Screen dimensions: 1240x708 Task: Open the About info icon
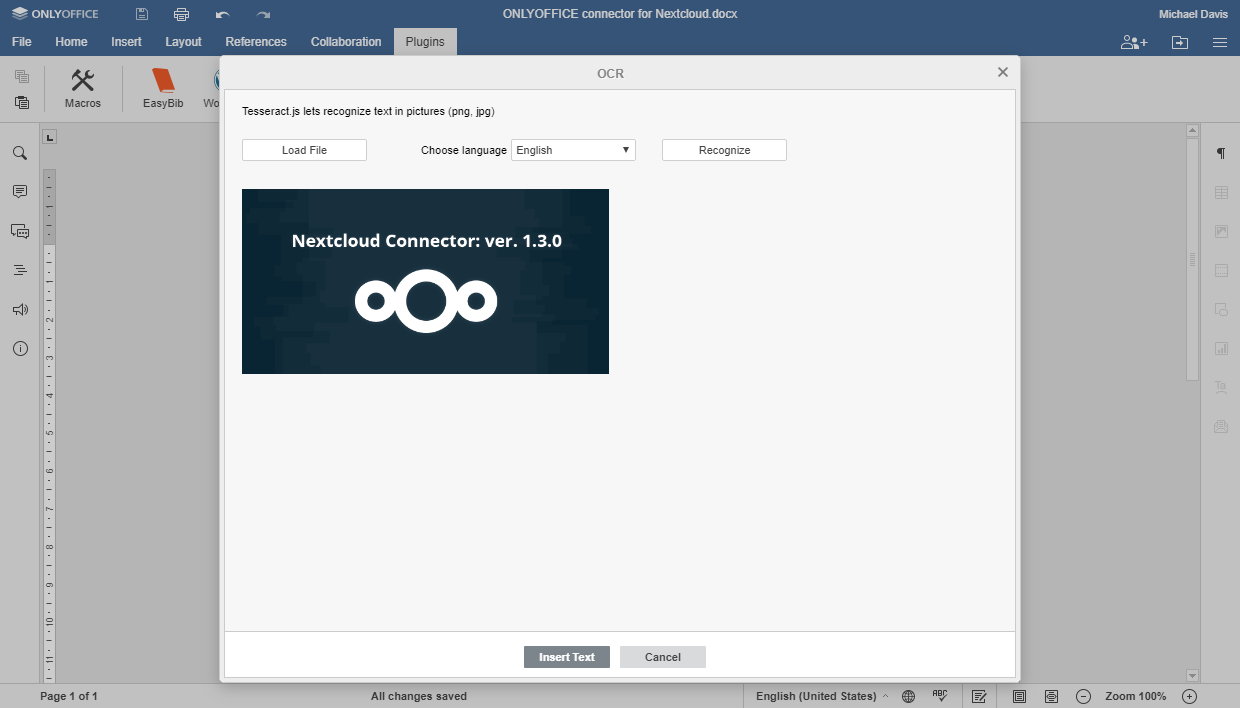pos(20,349)
